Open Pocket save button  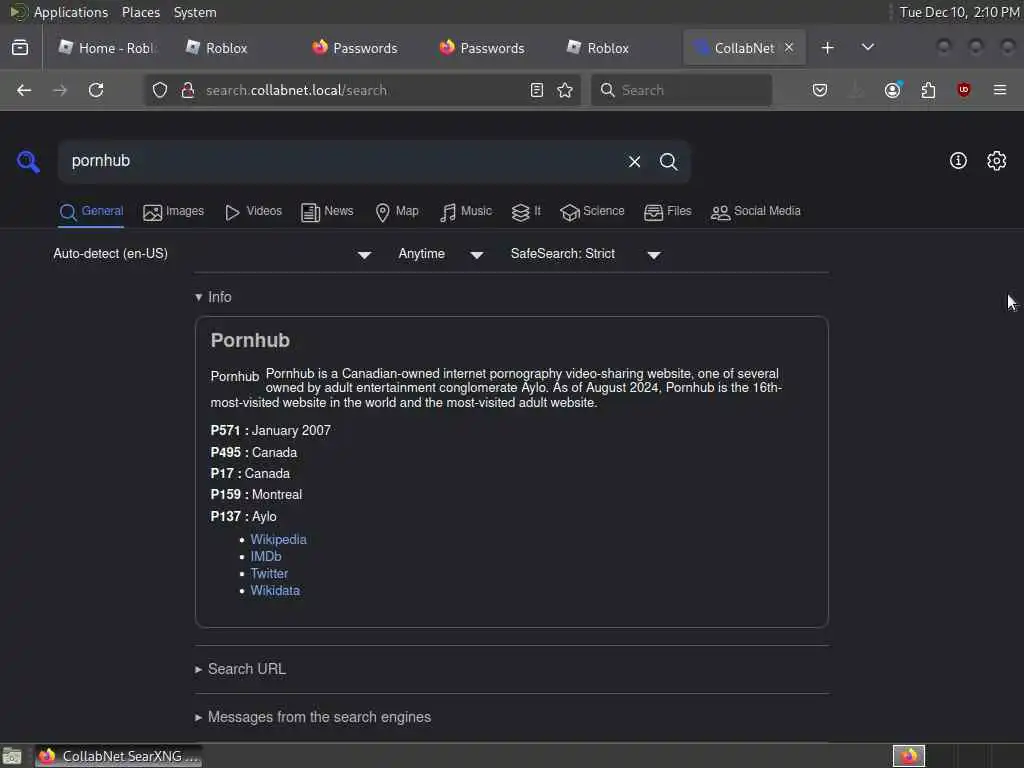click(x=820, y=90)
